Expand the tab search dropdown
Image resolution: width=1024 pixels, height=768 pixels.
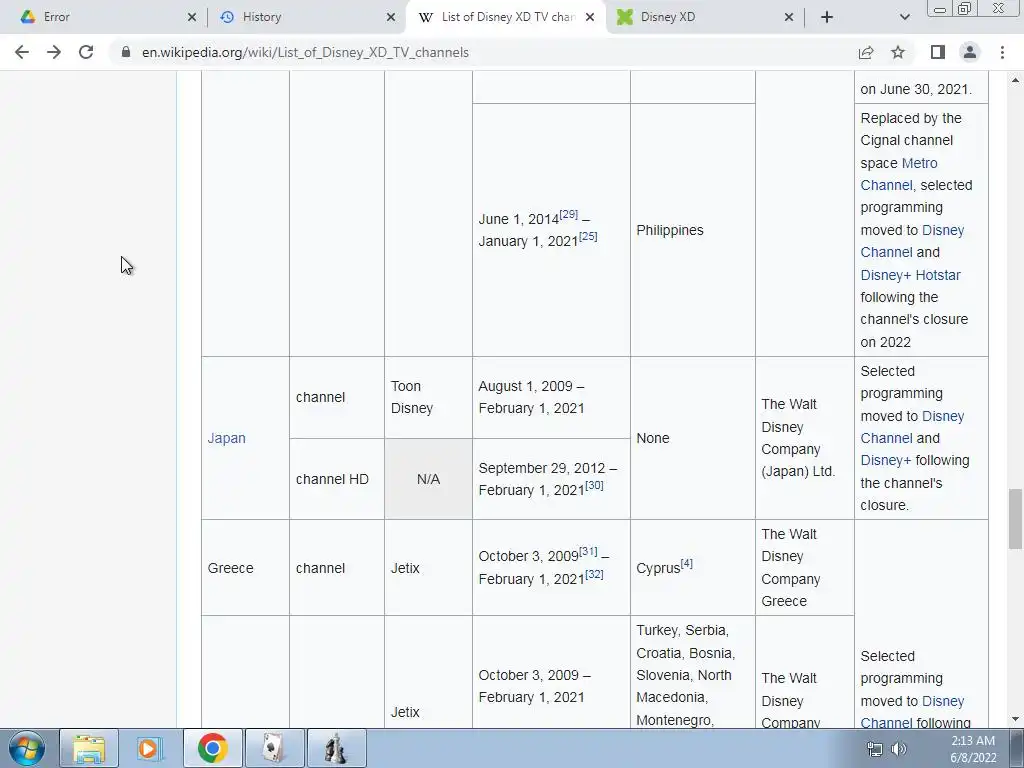pos(904,17)
